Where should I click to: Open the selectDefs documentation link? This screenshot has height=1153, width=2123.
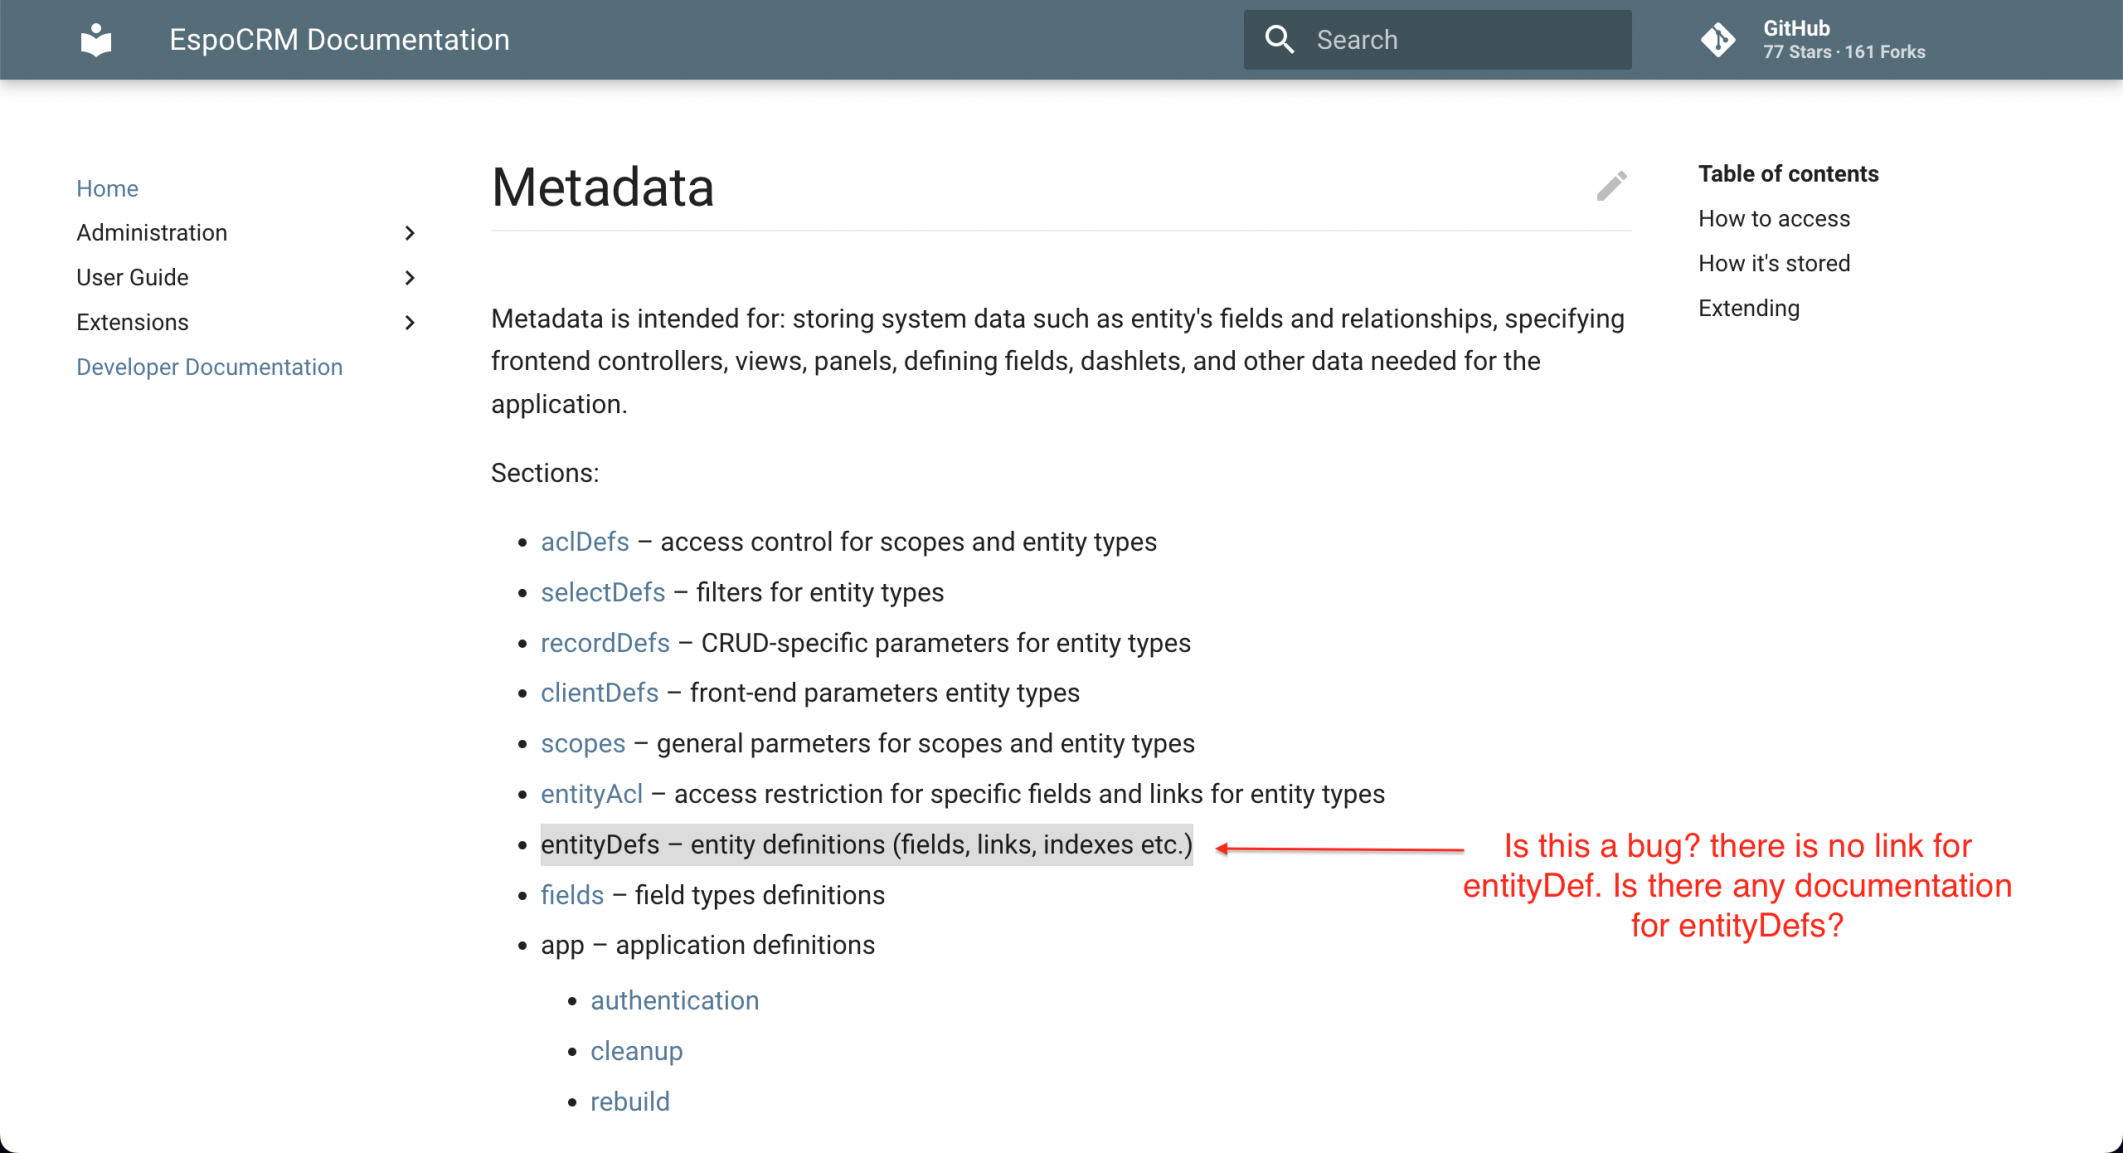coord(602,592)
